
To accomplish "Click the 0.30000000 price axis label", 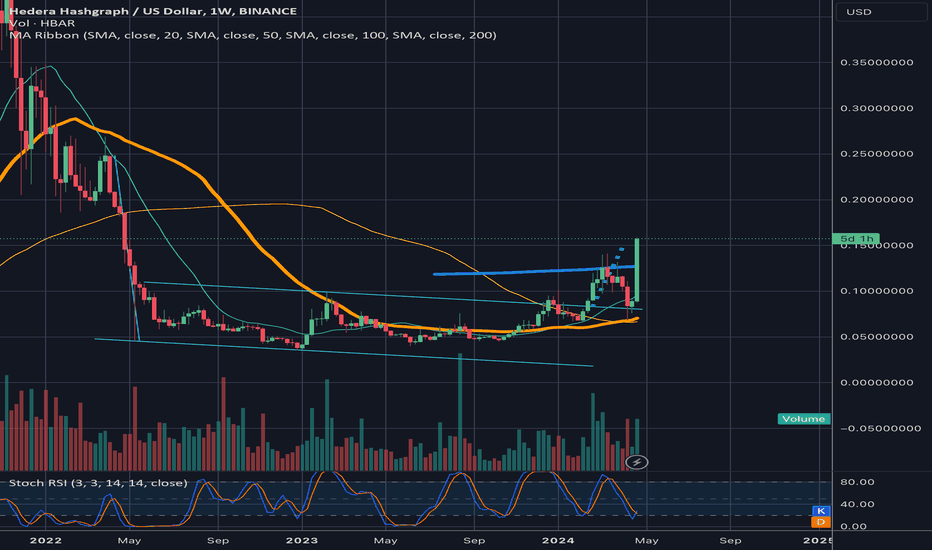I will point(877,108).
